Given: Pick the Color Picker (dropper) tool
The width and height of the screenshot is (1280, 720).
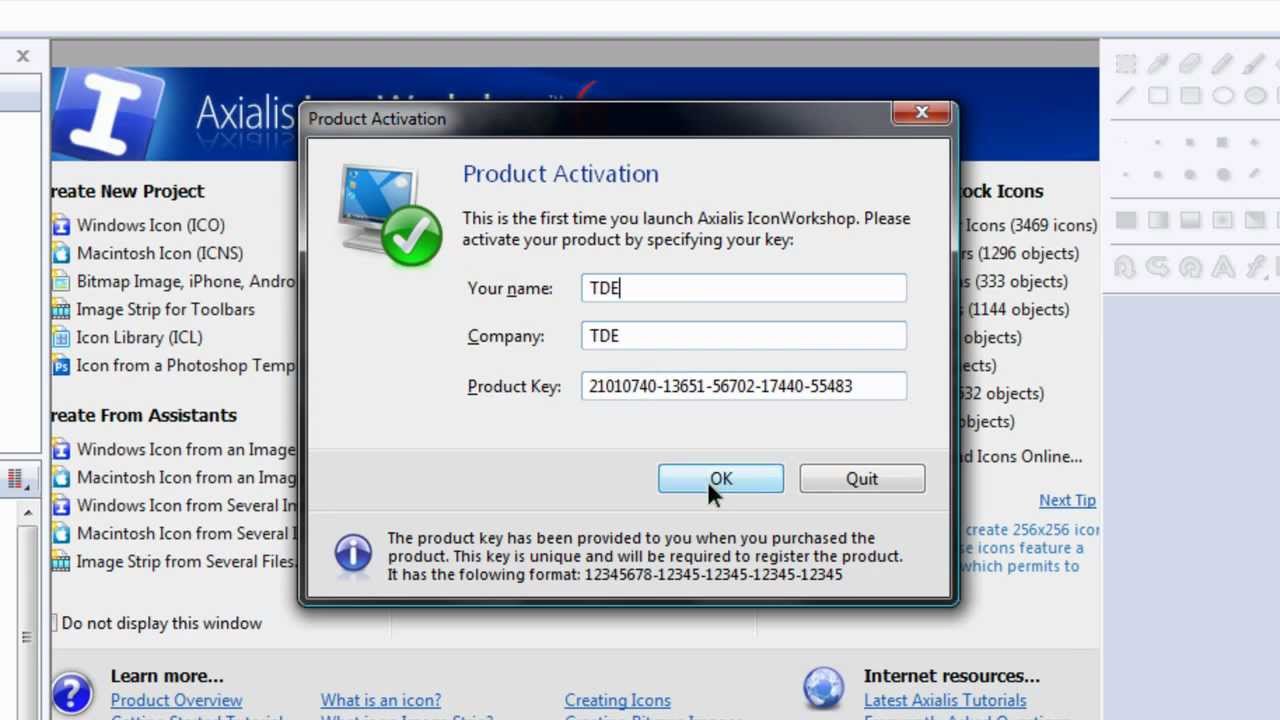Looking at the screenshot, I should click(1157, 63).
